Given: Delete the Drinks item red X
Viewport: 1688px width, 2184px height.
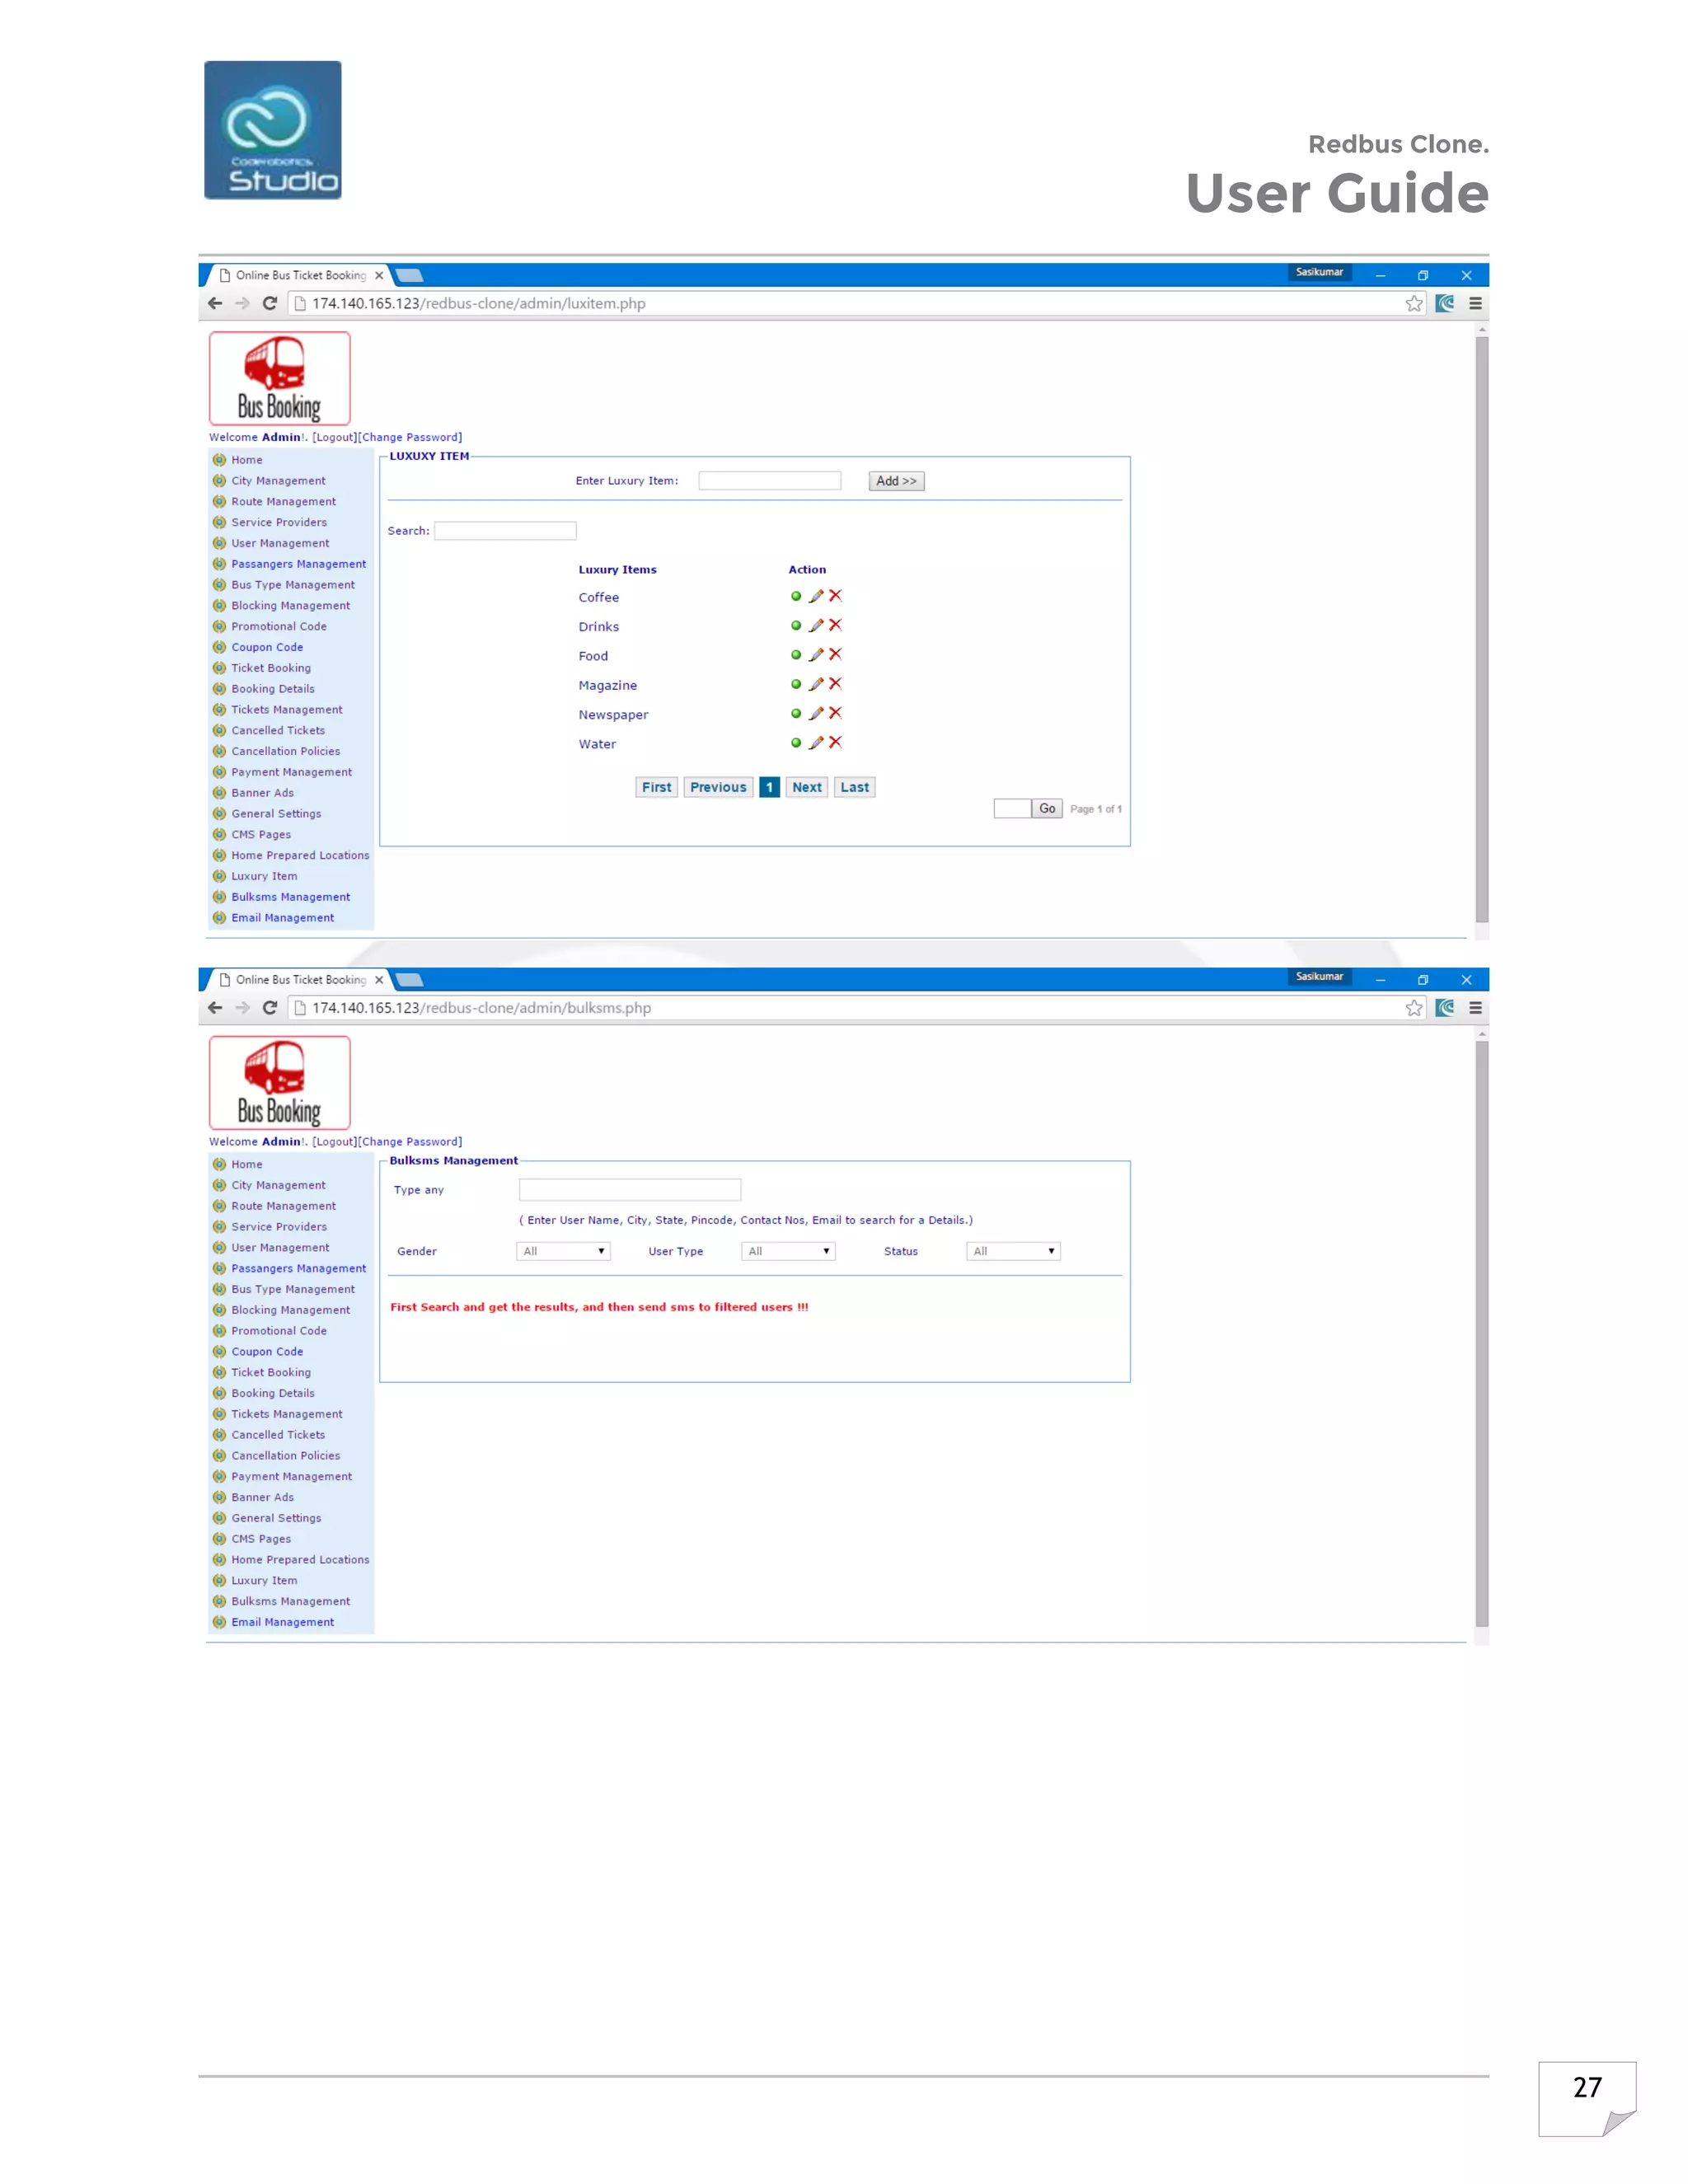Looking at the screenshot, I should pyautogui.click(x=835, y=625).
